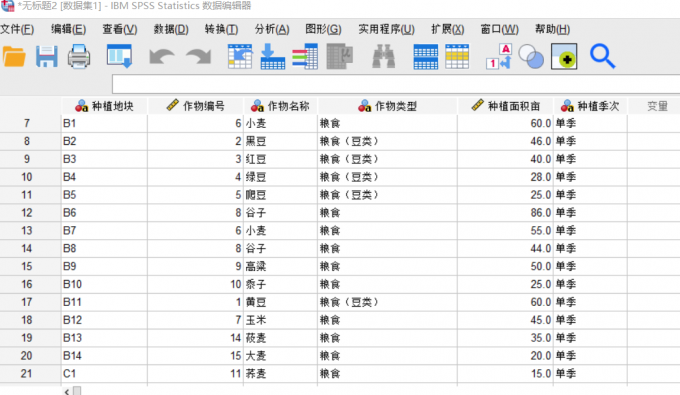
Task: Open the 实用程序(U) menu
Action: click(x=386, y=29)
